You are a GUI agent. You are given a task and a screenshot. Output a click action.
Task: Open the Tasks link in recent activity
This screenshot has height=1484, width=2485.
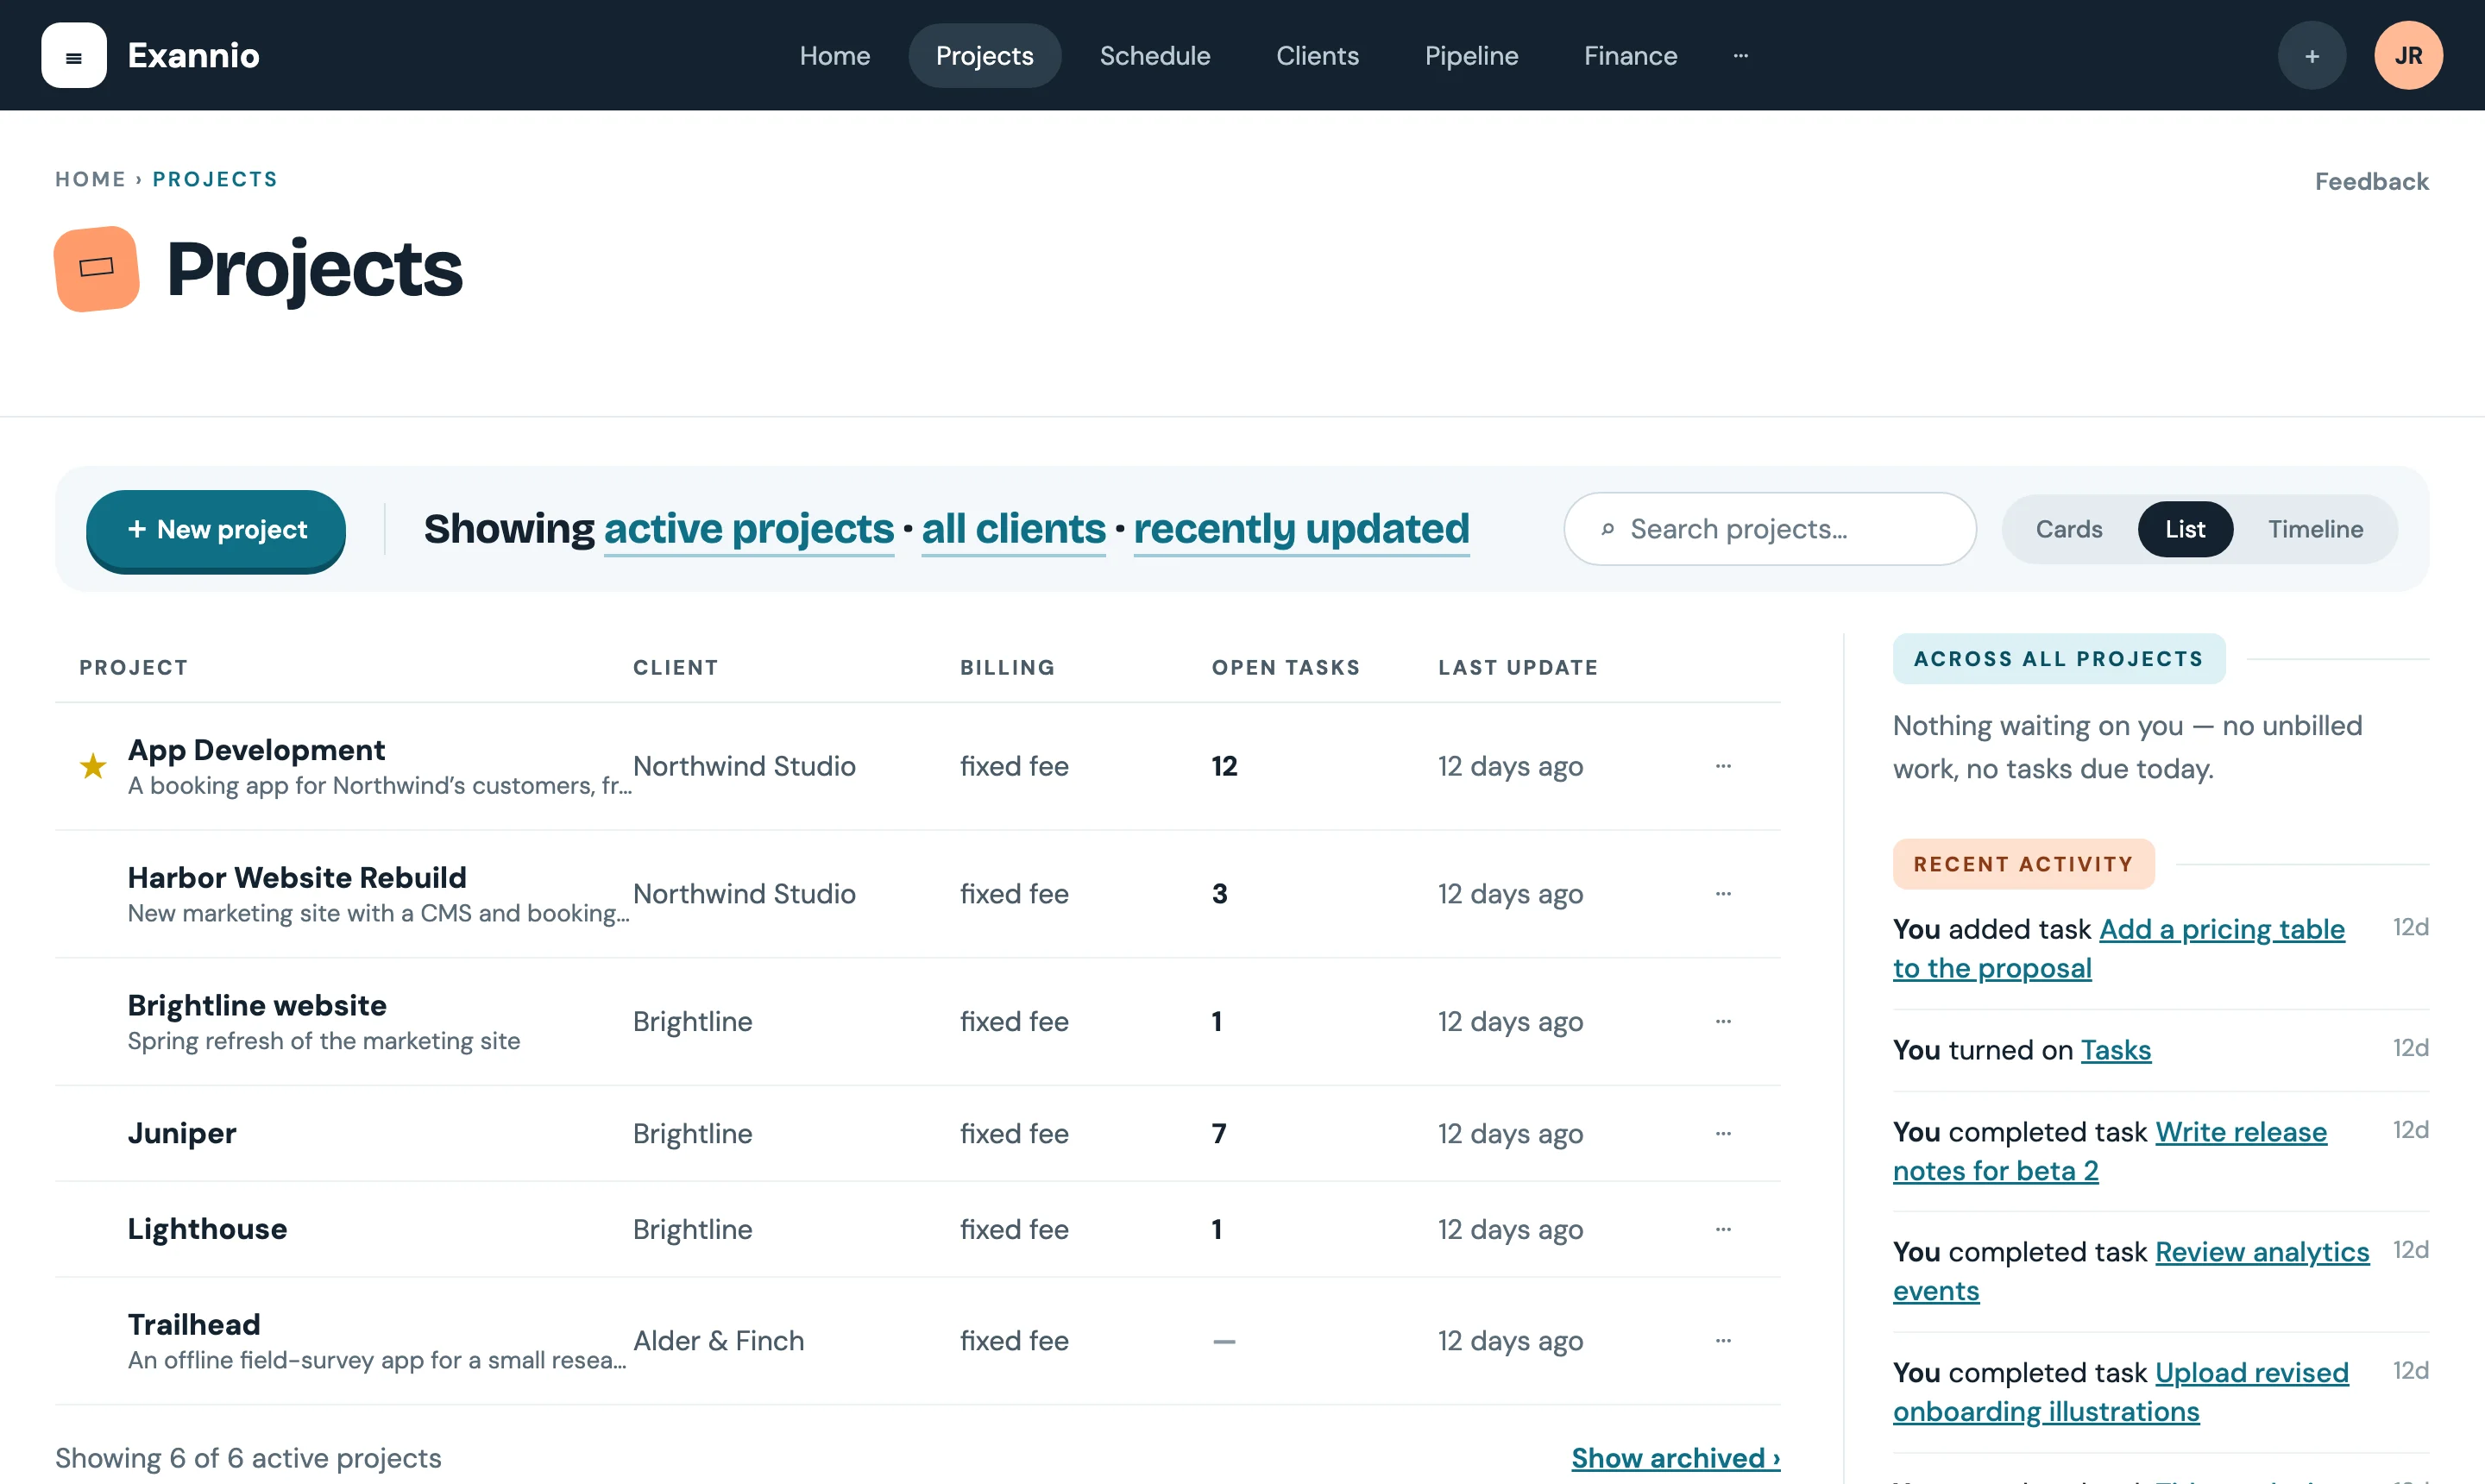click(x=2115, y=1050)
